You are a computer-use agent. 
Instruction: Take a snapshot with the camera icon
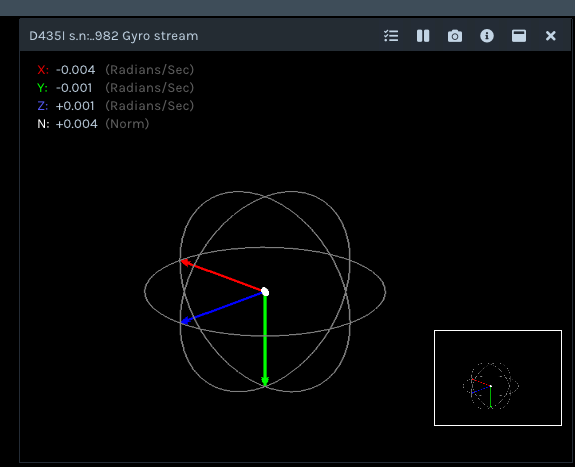click(455, 36)
